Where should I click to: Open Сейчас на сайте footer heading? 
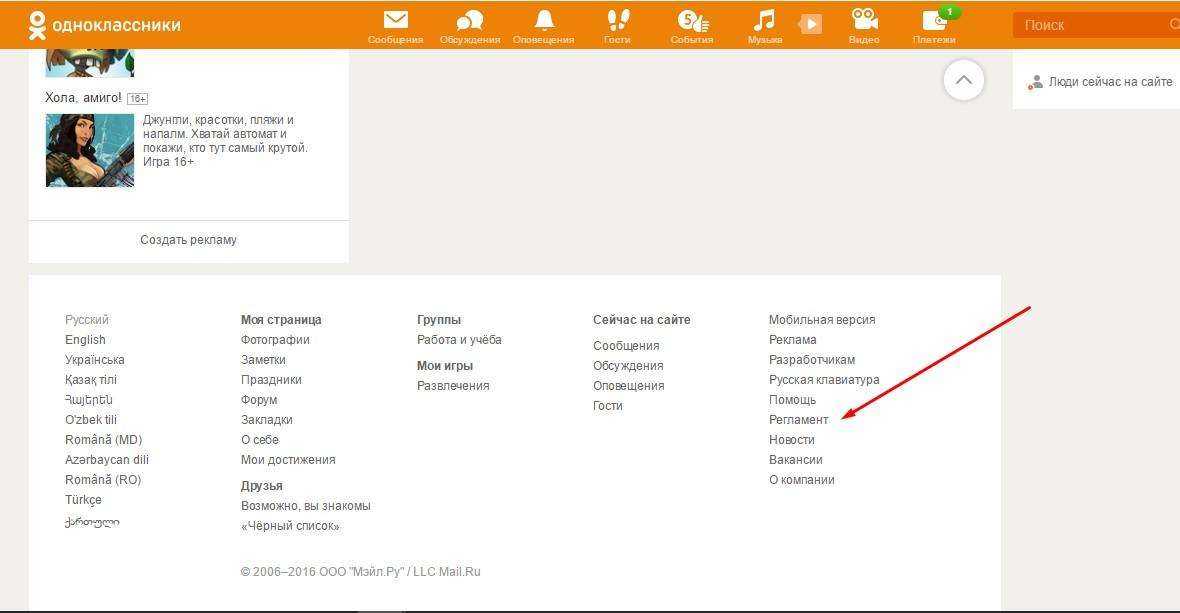(x=641, y=320)
